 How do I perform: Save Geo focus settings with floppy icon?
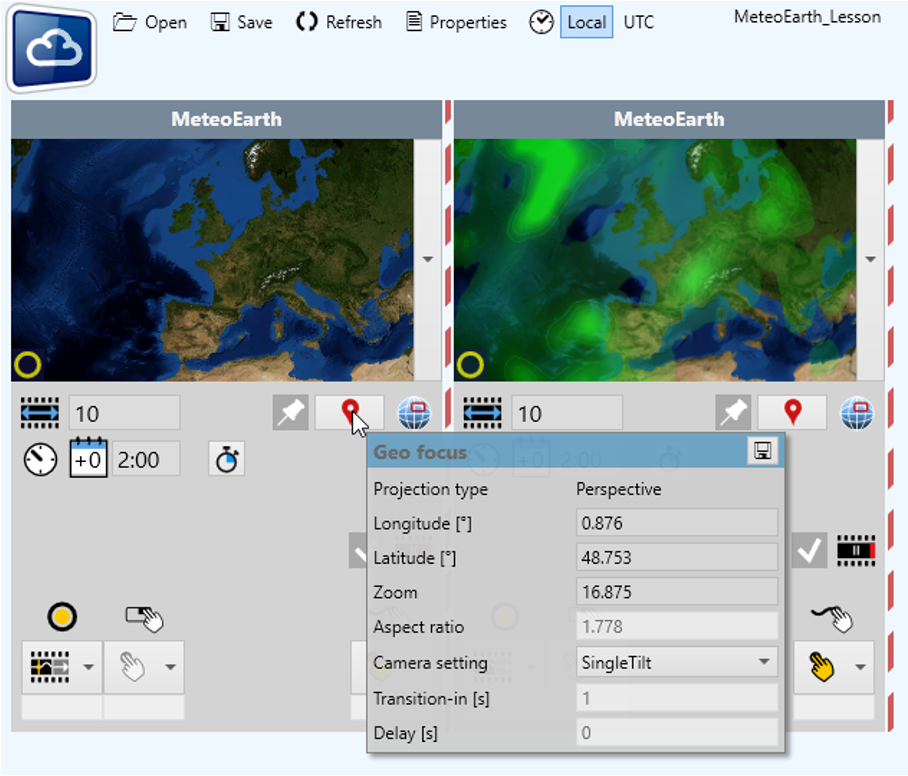[x=762, y=451]
